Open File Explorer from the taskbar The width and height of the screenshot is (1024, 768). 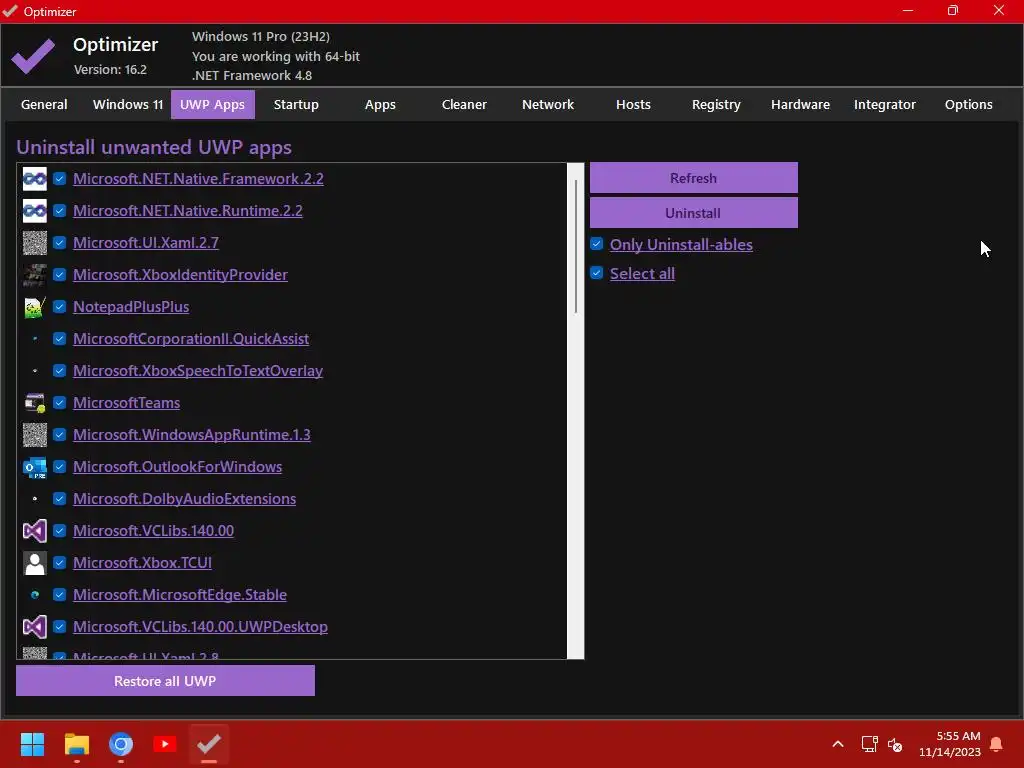point(76,744)
